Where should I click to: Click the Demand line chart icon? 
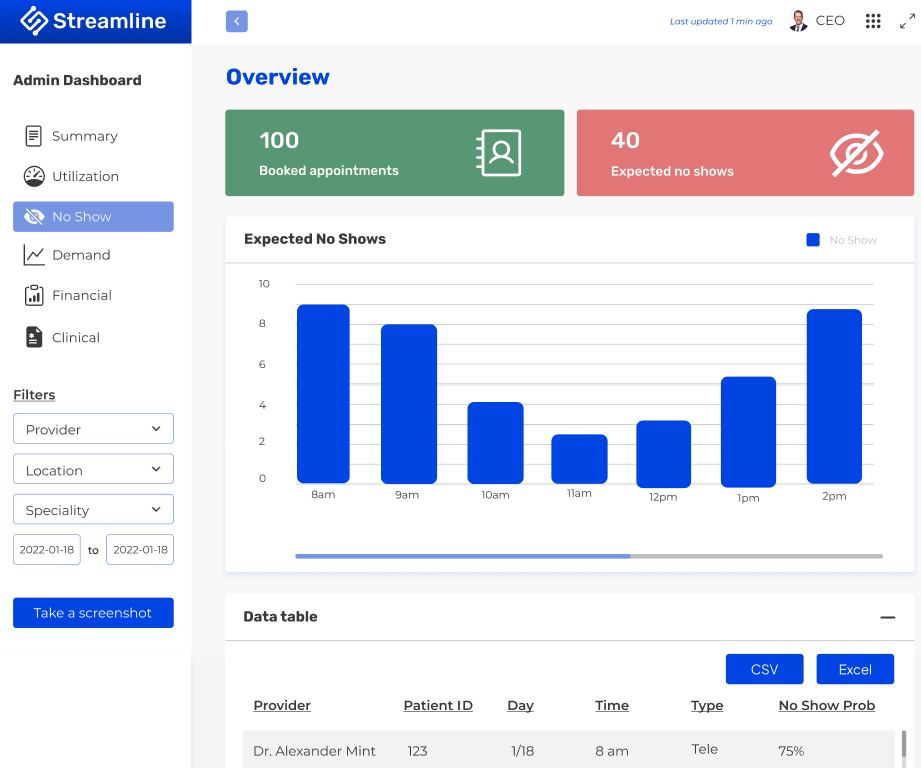coord(34,255)
